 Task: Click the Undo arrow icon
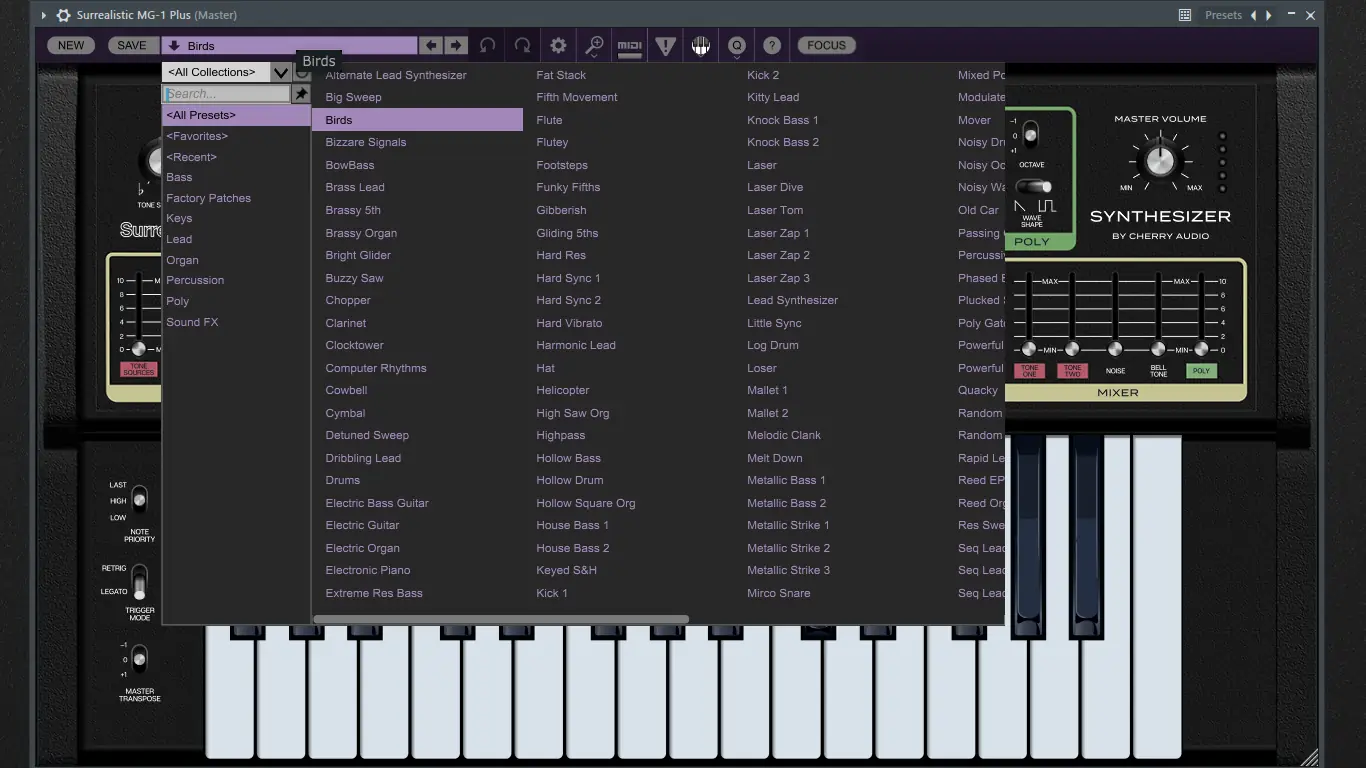pos(487,45)
